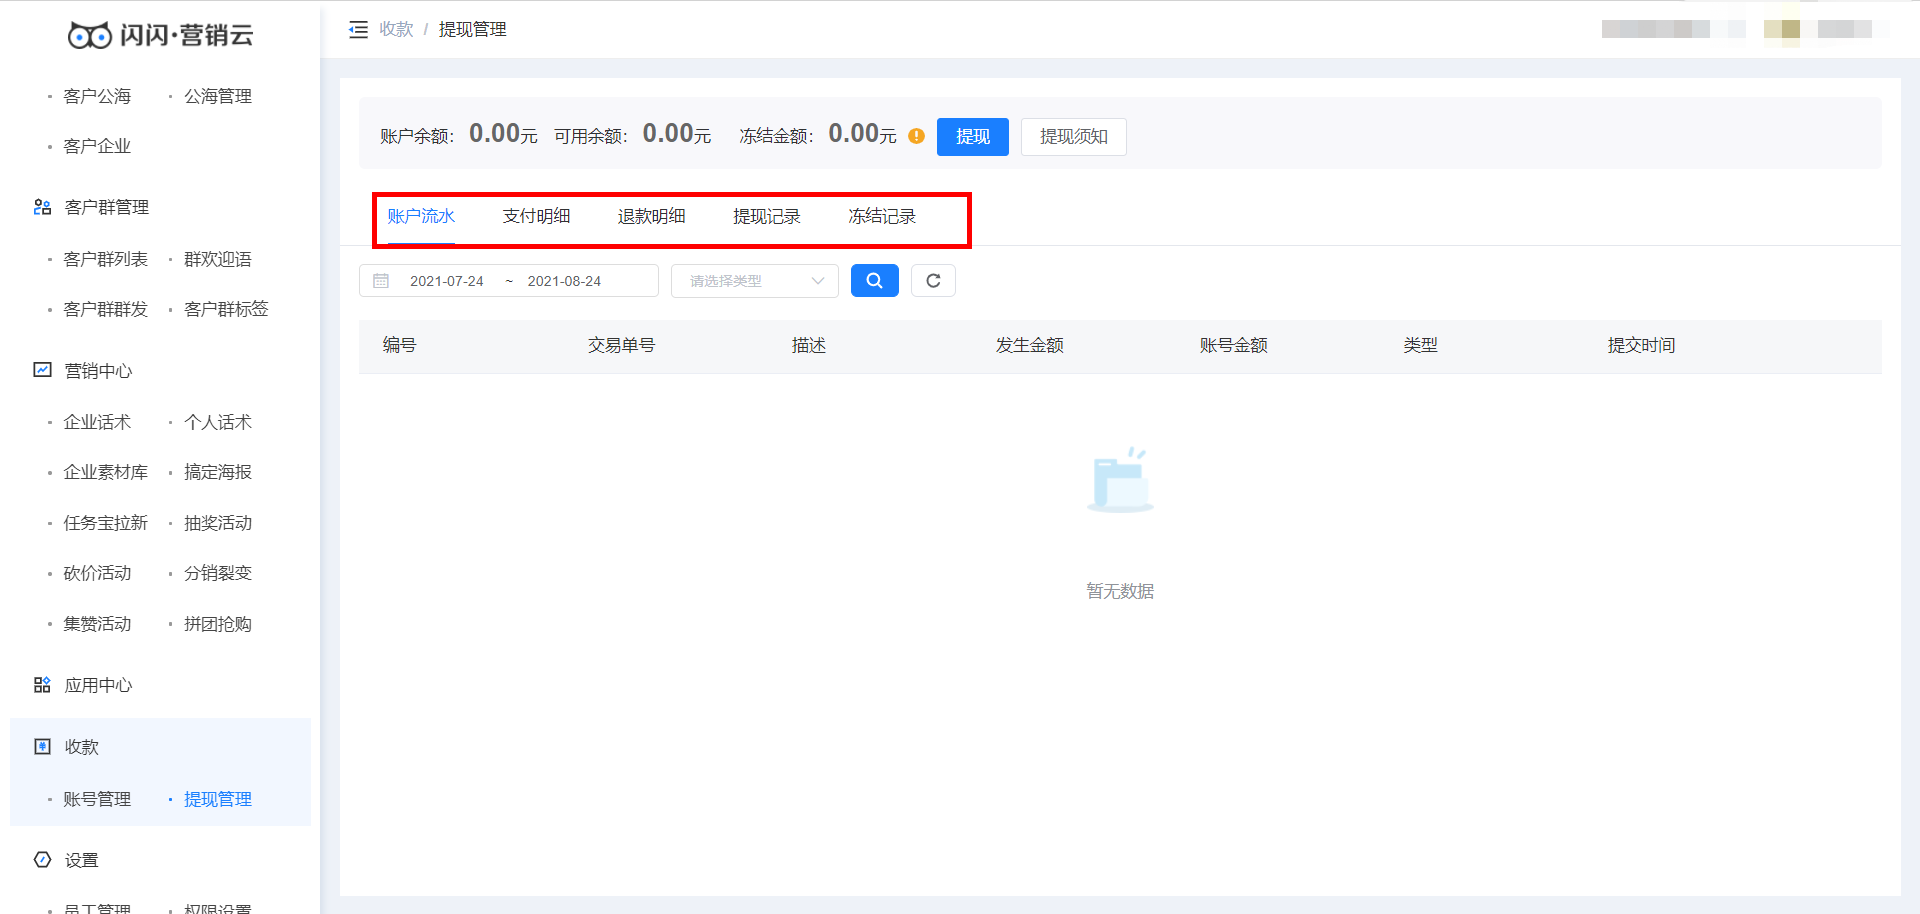Viewport: 1920px width, 914px height.
Task: Click the 收款 breadcrumb link
Action: pyautogui.click(x=396, y=30)
